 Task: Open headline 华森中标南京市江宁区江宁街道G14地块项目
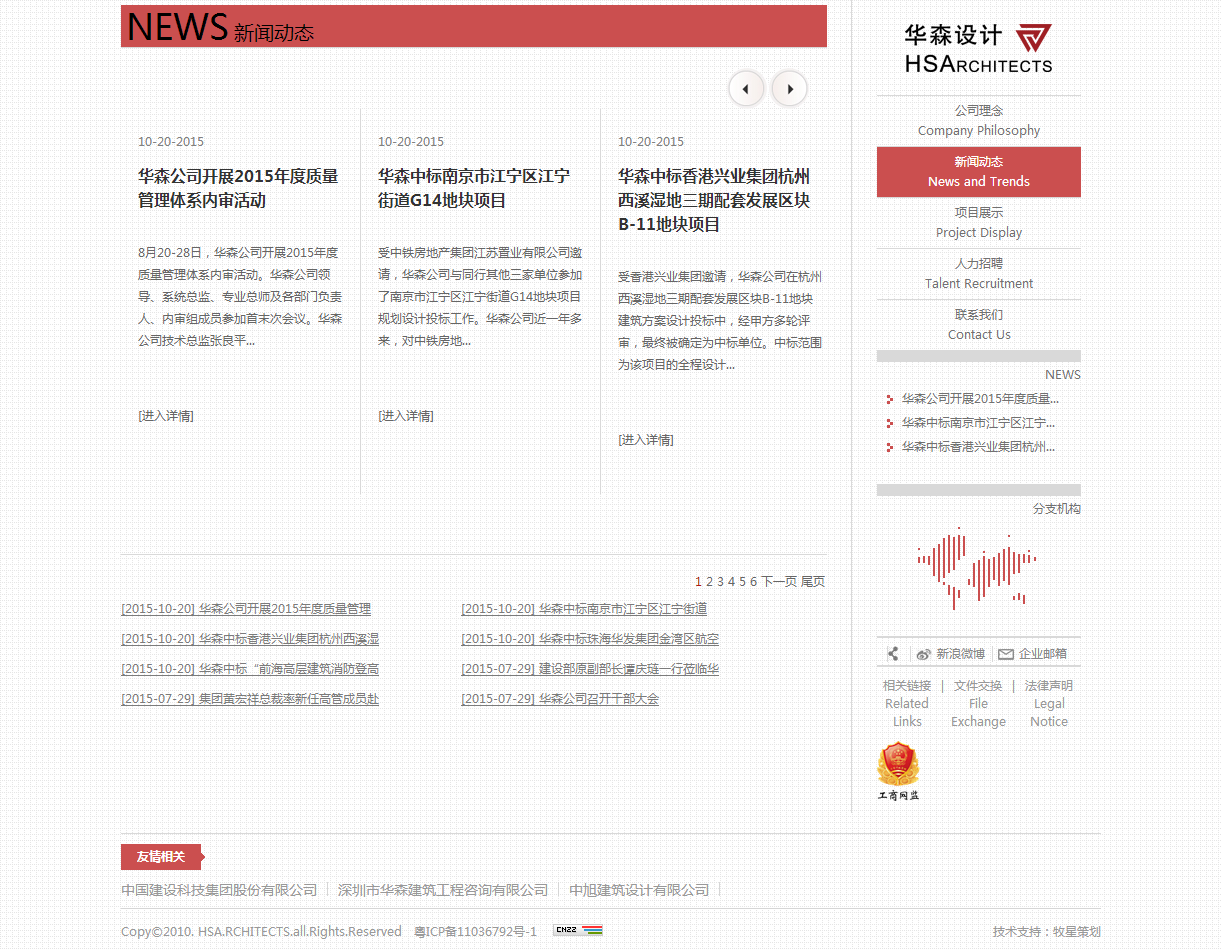pyautogui.click(x=474, y=188)
